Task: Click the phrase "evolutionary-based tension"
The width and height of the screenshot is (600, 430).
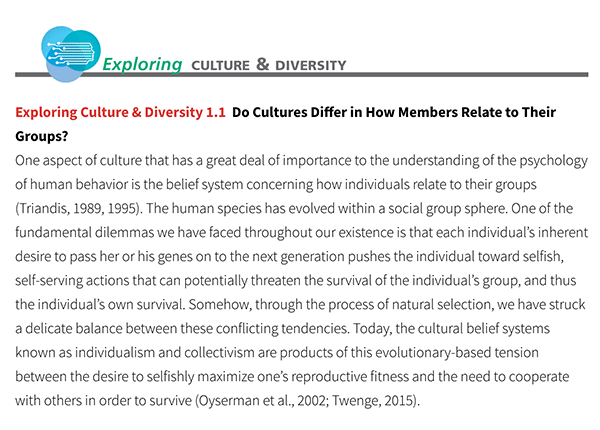Action: click(x=457, y=352)
